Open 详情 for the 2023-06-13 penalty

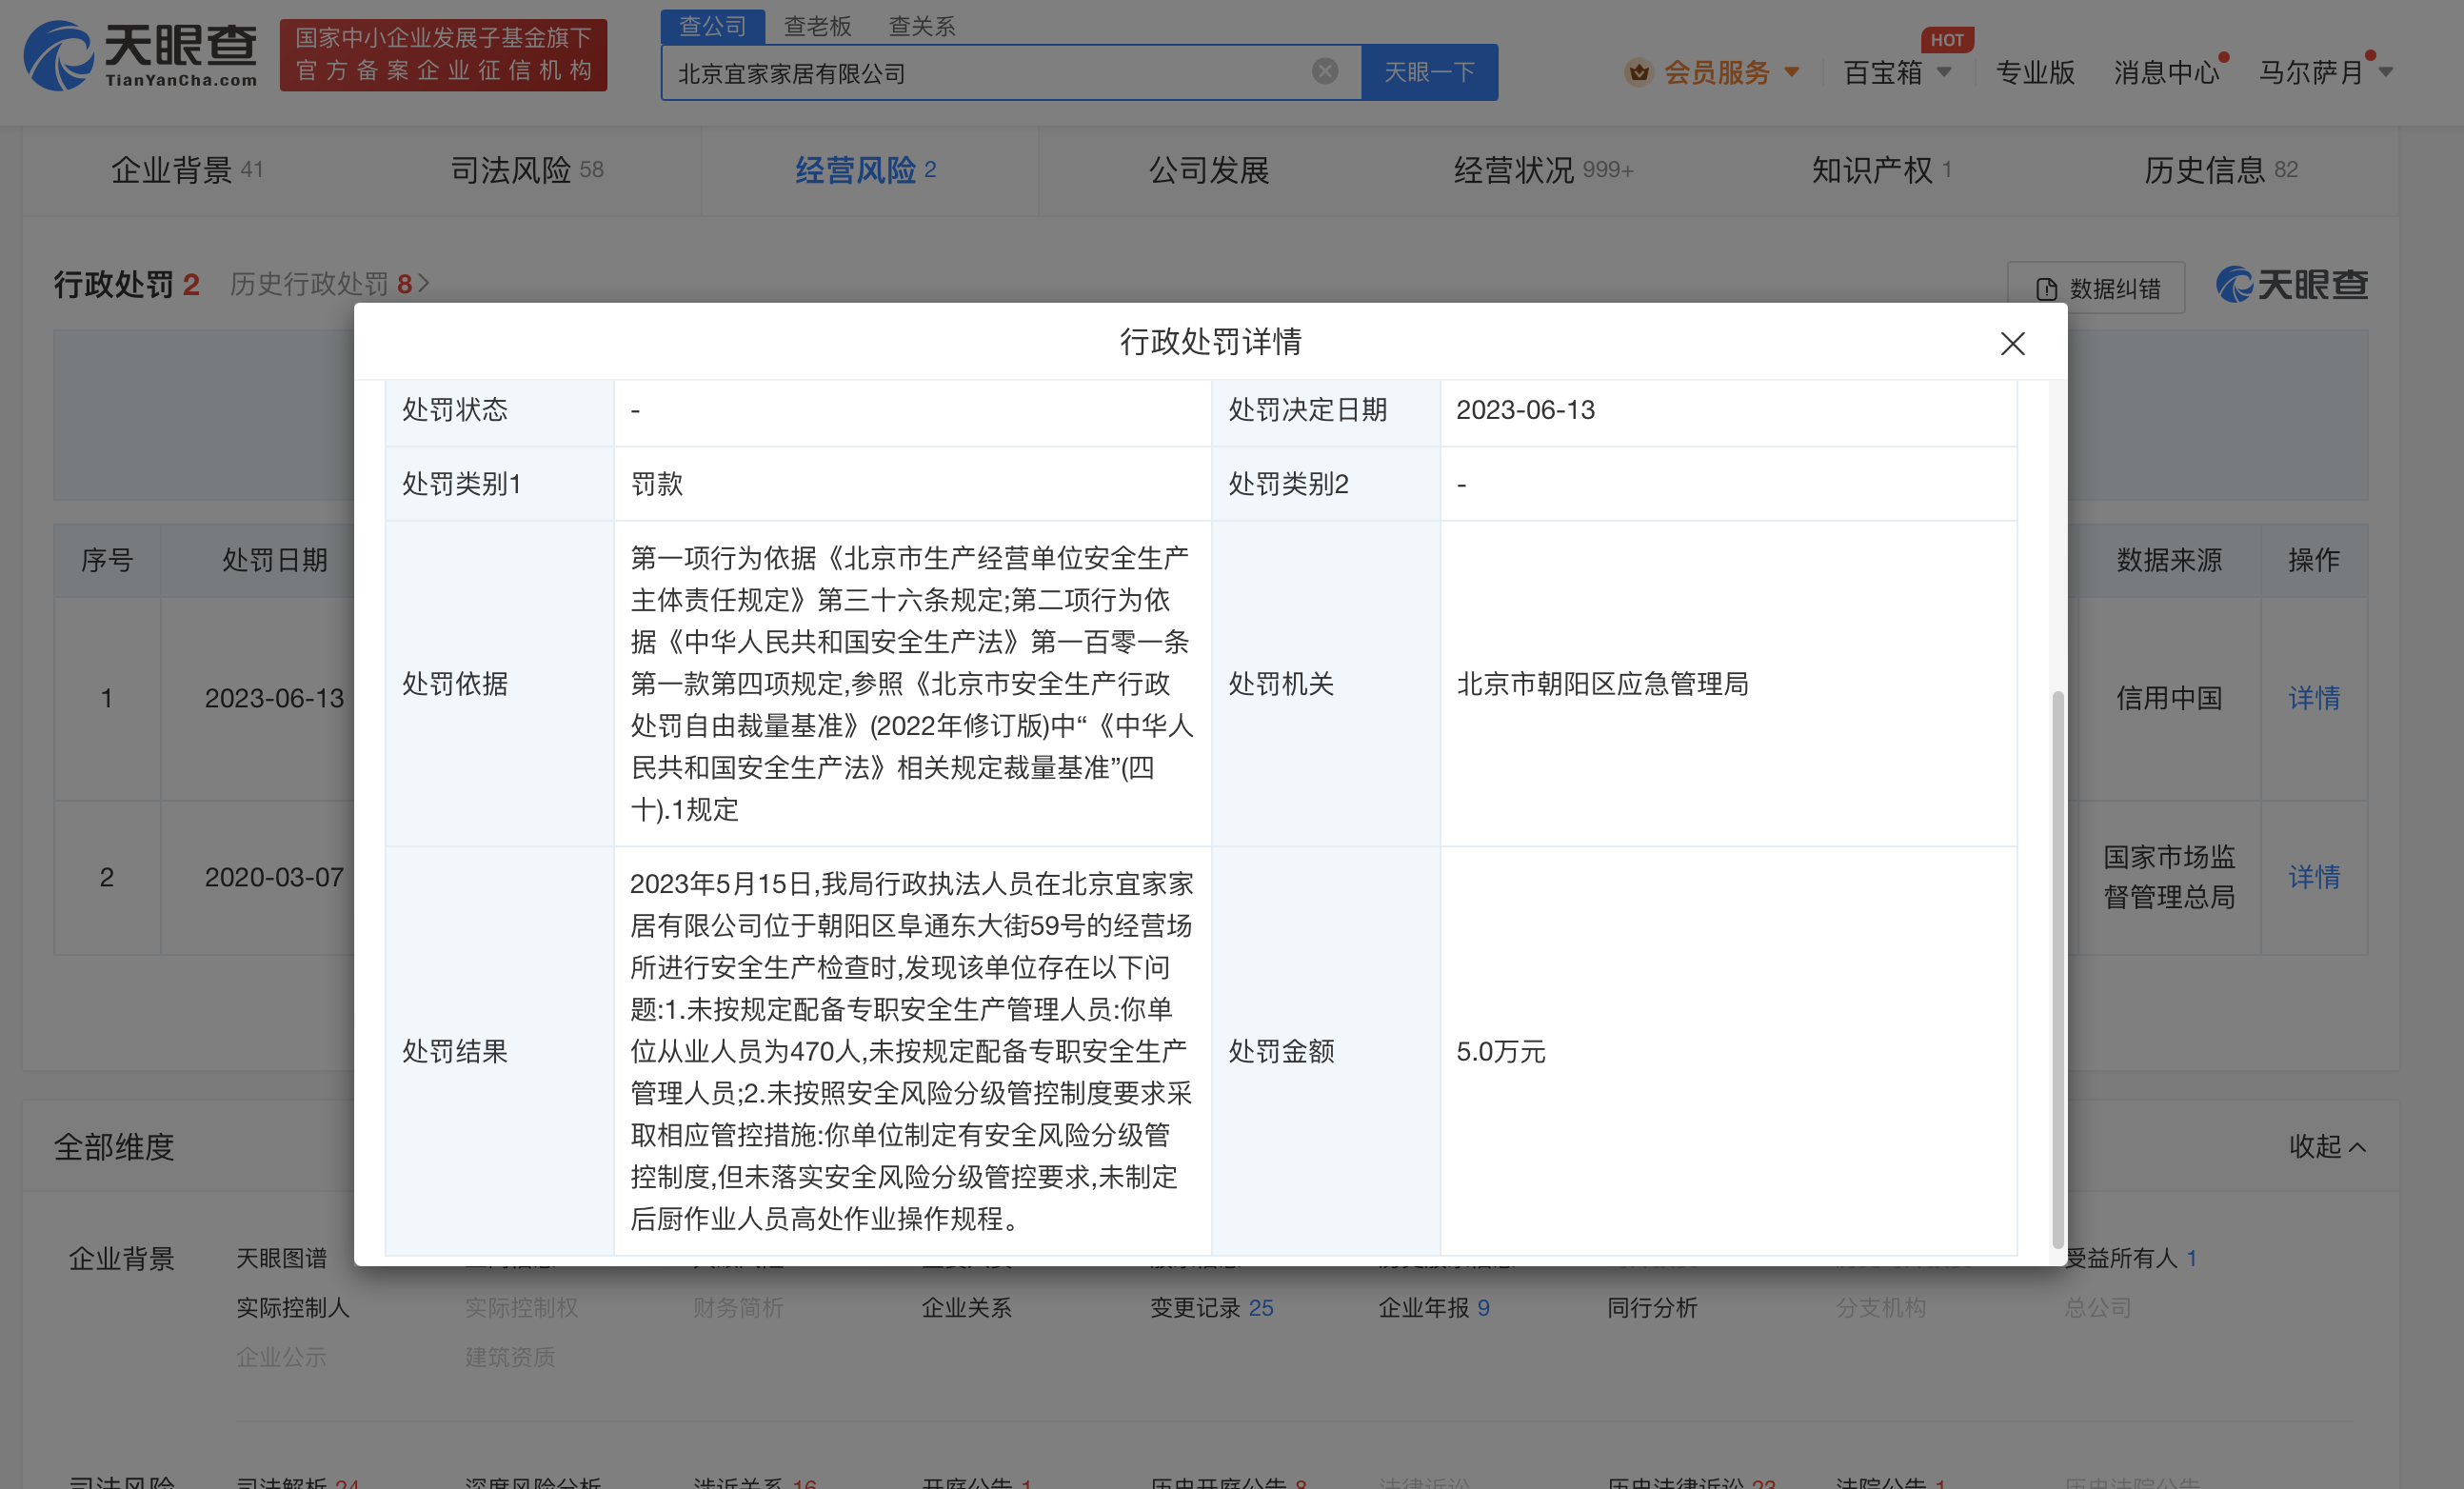(x=2314, y=698)
